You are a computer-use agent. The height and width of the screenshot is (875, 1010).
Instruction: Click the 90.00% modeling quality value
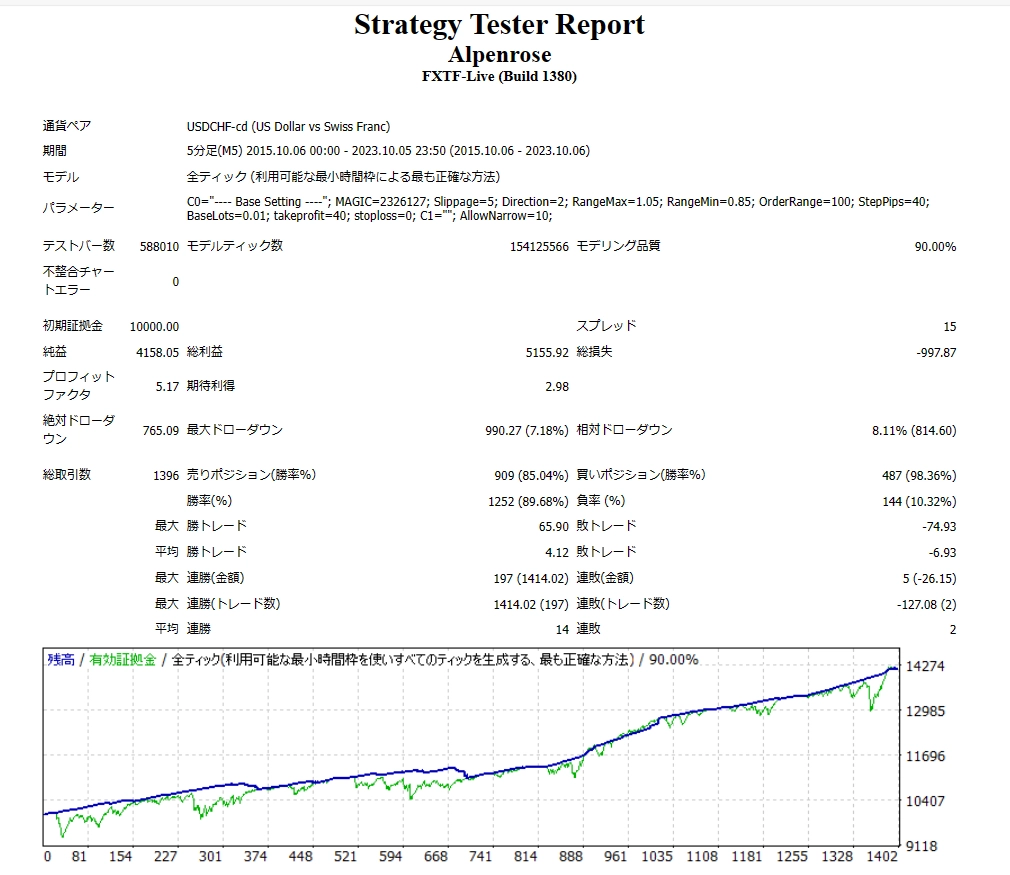(935, 247)
